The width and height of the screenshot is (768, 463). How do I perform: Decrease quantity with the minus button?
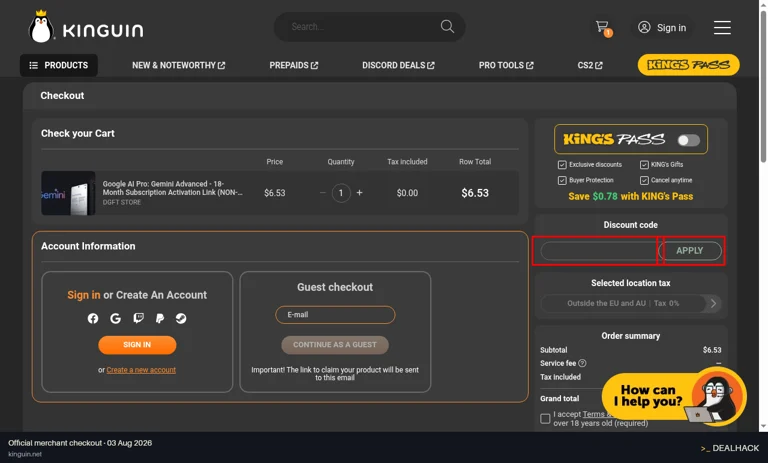pyautogui.click(x=322, y=193)
